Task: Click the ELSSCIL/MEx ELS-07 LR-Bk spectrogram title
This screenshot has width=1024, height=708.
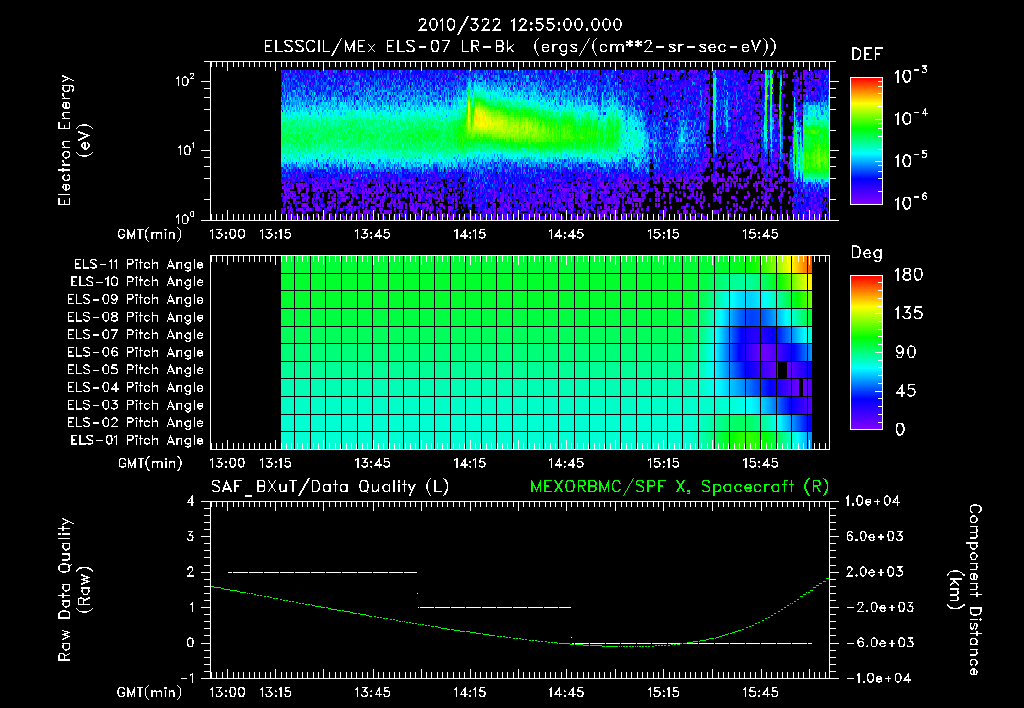Action: (x=520, y=47)
